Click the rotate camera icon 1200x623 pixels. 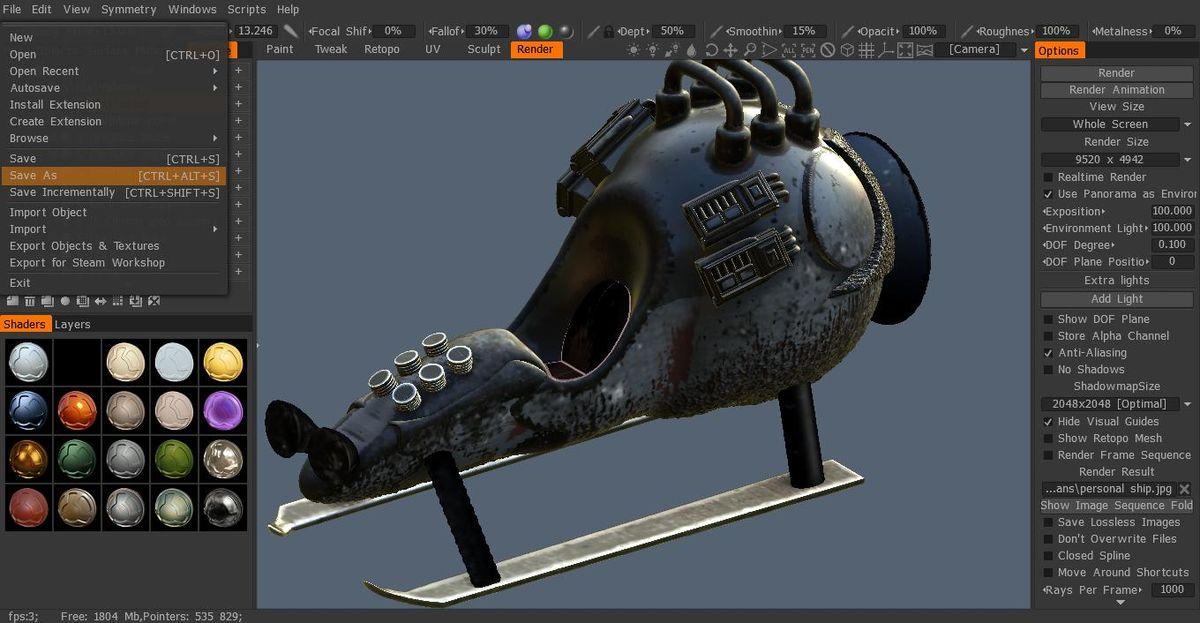click(712, 50)
